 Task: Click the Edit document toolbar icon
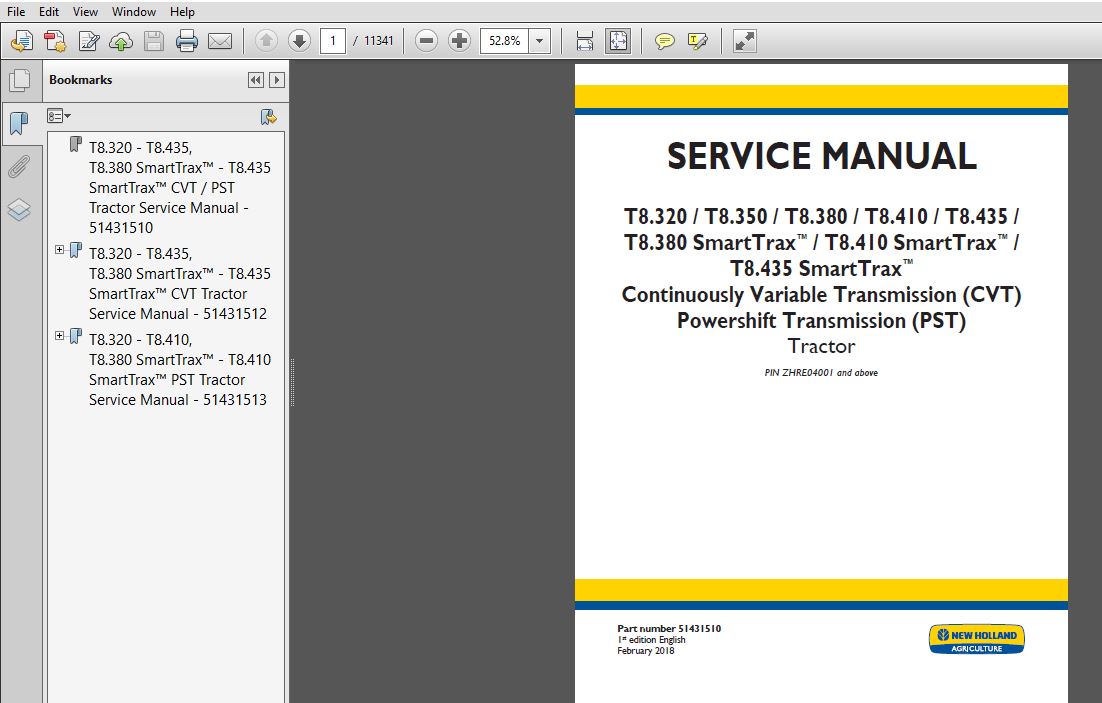click(x=89, y=41)
